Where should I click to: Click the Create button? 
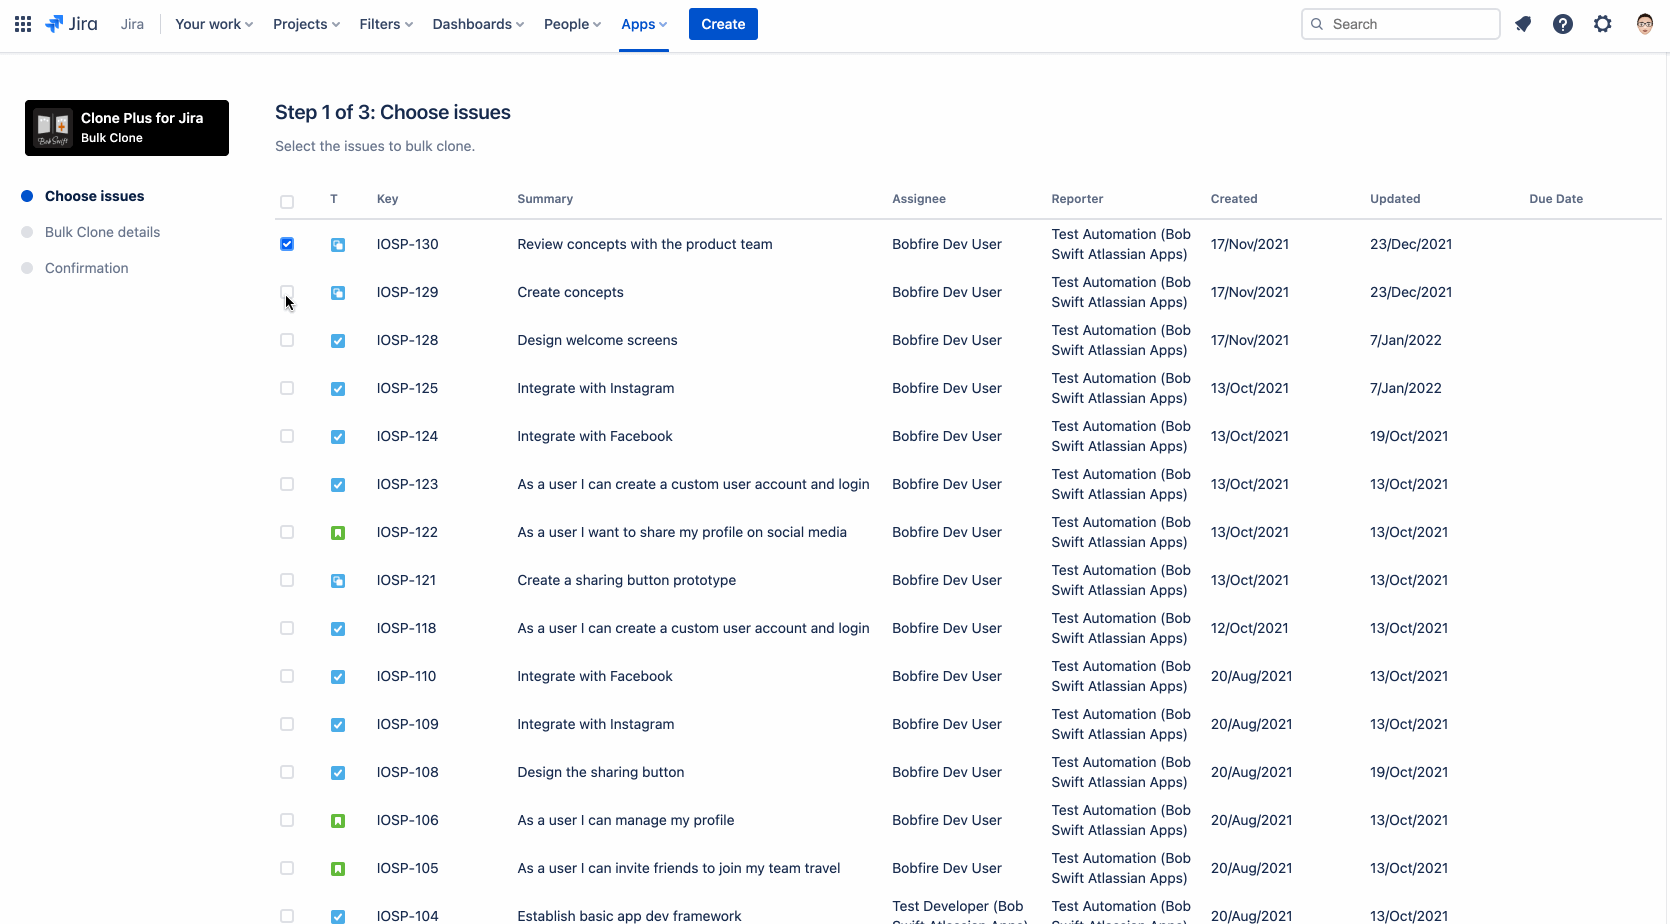pyautogui.click(x=723, y=24)
